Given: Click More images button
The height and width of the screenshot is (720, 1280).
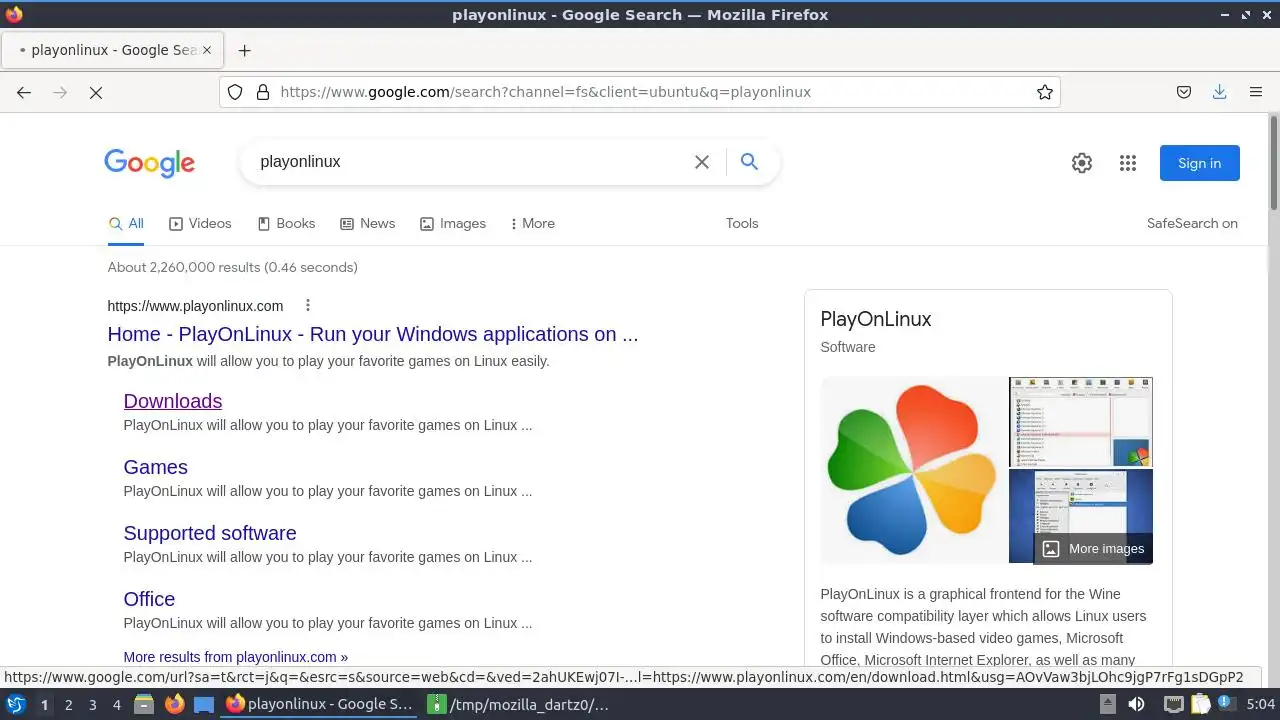Looking at the screenshot, I should (1093, 548).
